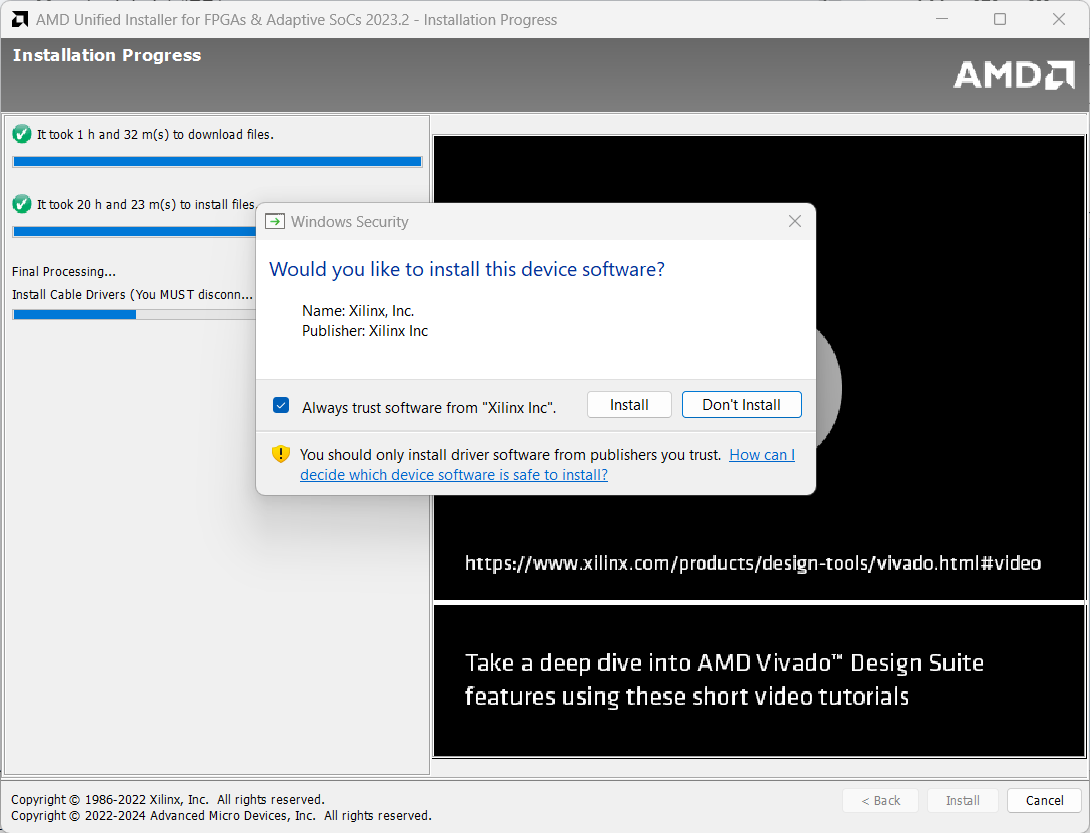Viewport: 1090px width, 833px height.
Task: Minimize the AMD Unified Installer window
Action: tap(940, 20)
